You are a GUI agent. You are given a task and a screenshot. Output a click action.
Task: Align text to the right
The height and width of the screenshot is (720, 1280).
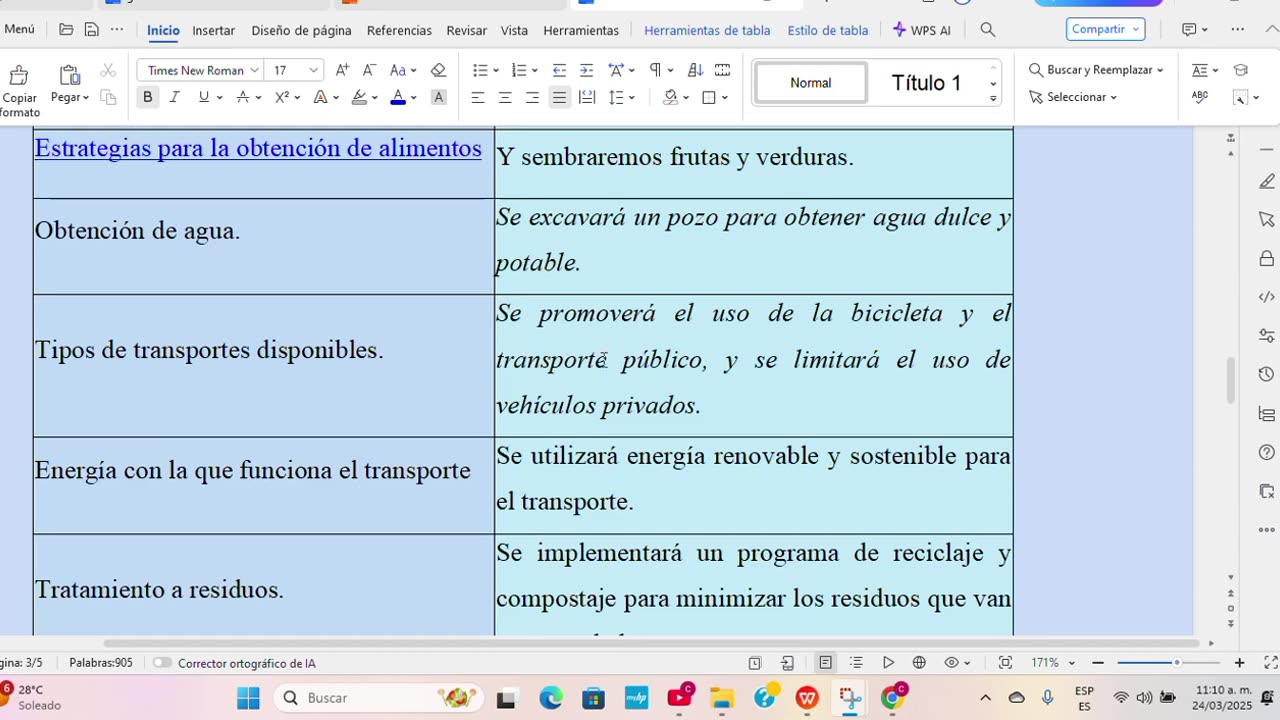click(532, 97)
